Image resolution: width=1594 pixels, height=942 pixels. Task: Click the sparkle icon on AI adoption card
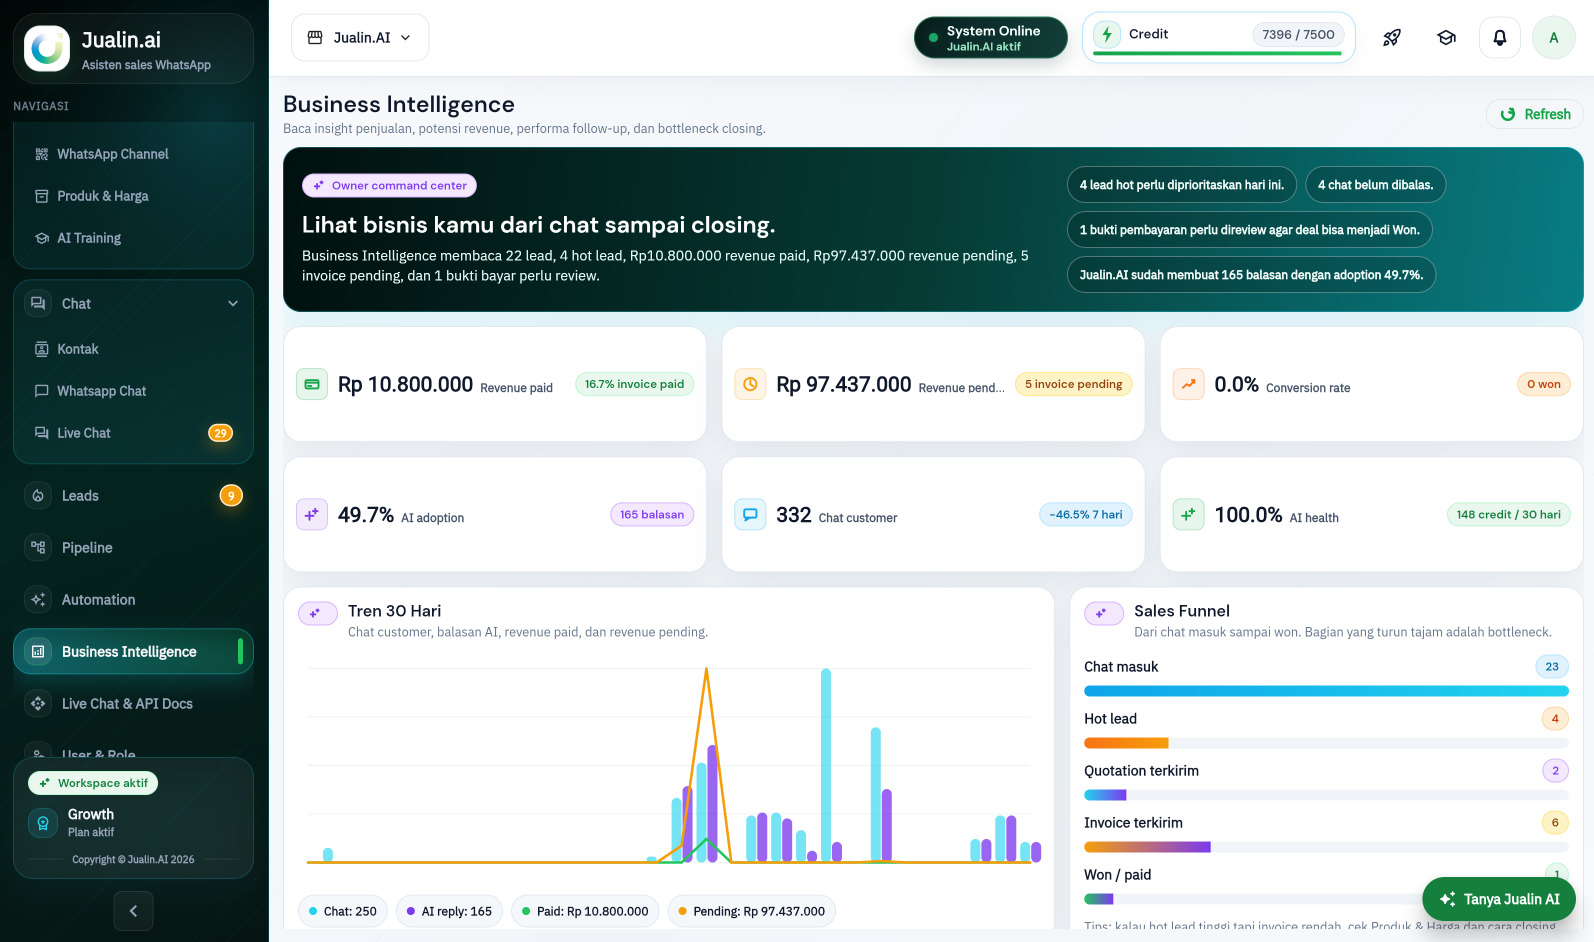(x=312, y=514)
